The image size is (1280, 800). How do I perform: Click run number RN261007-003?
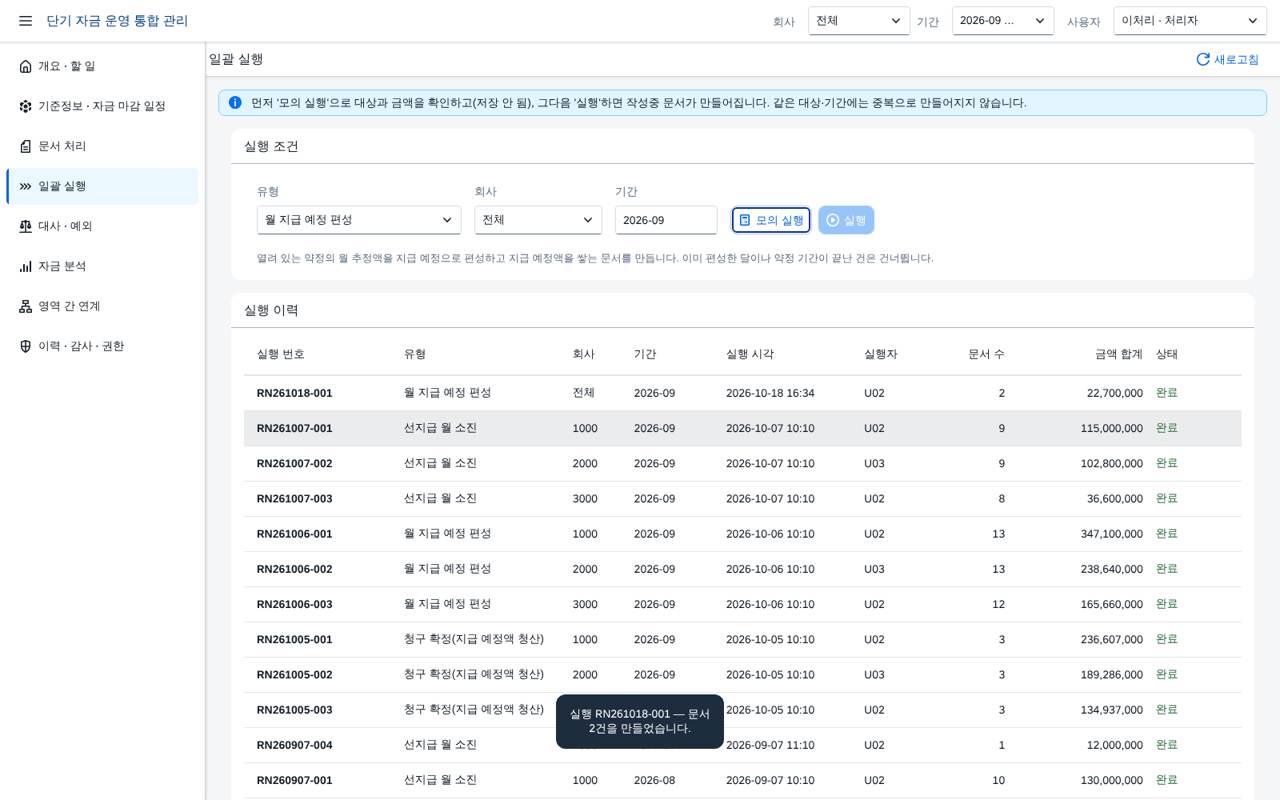[294, 499]
